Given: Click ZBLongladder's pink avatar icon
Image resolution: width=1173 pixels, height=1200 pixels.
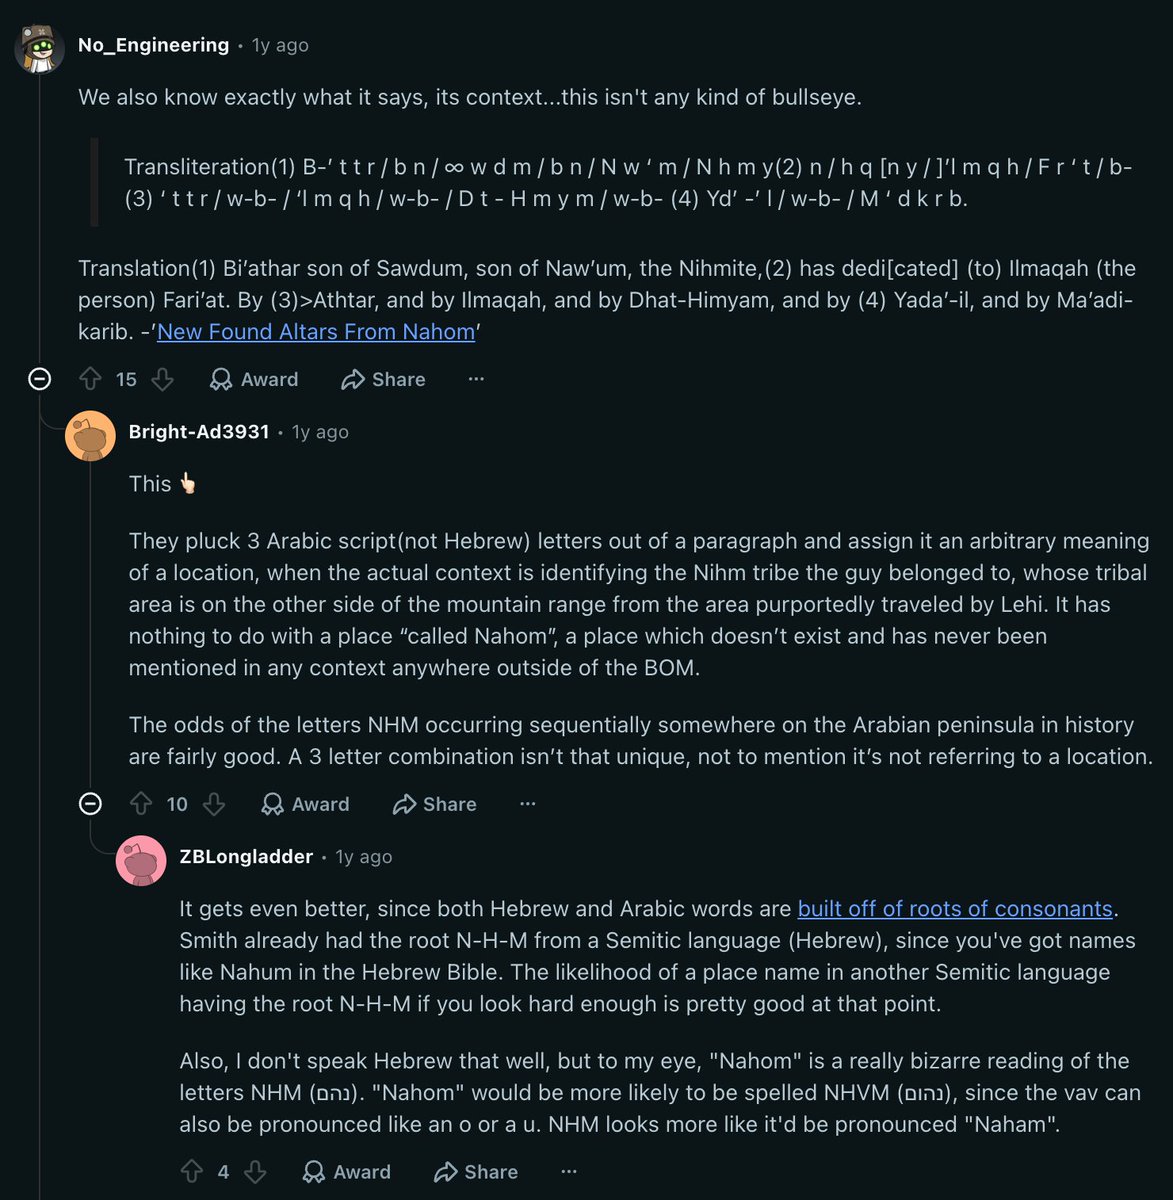Looking at the screenshot, I should pyautogui.click(x=141, y=860).
